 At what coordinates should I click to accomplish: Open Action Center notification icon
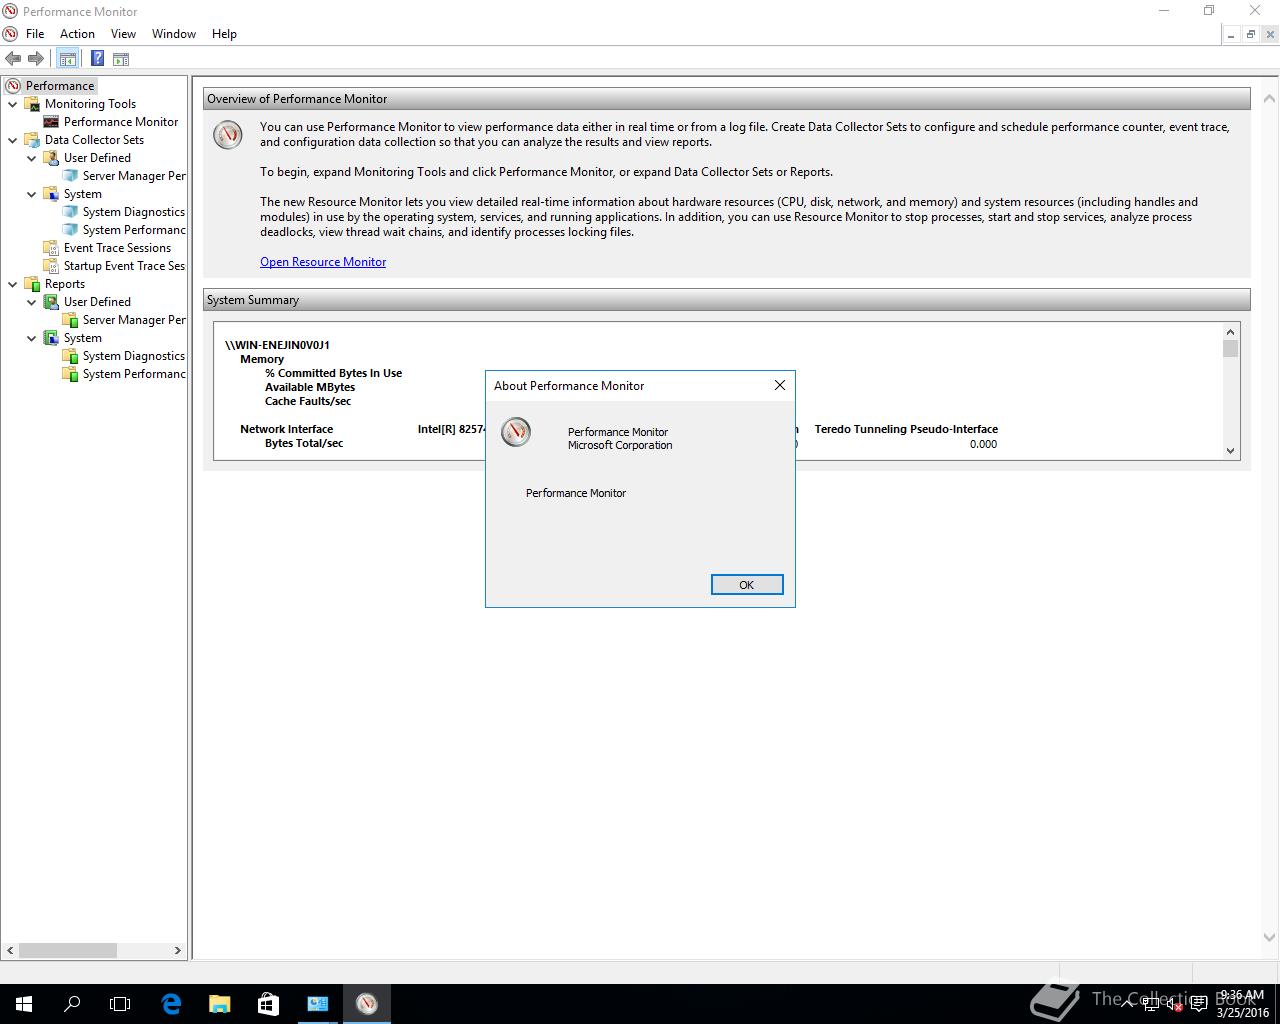[x=1199, y=1004]
